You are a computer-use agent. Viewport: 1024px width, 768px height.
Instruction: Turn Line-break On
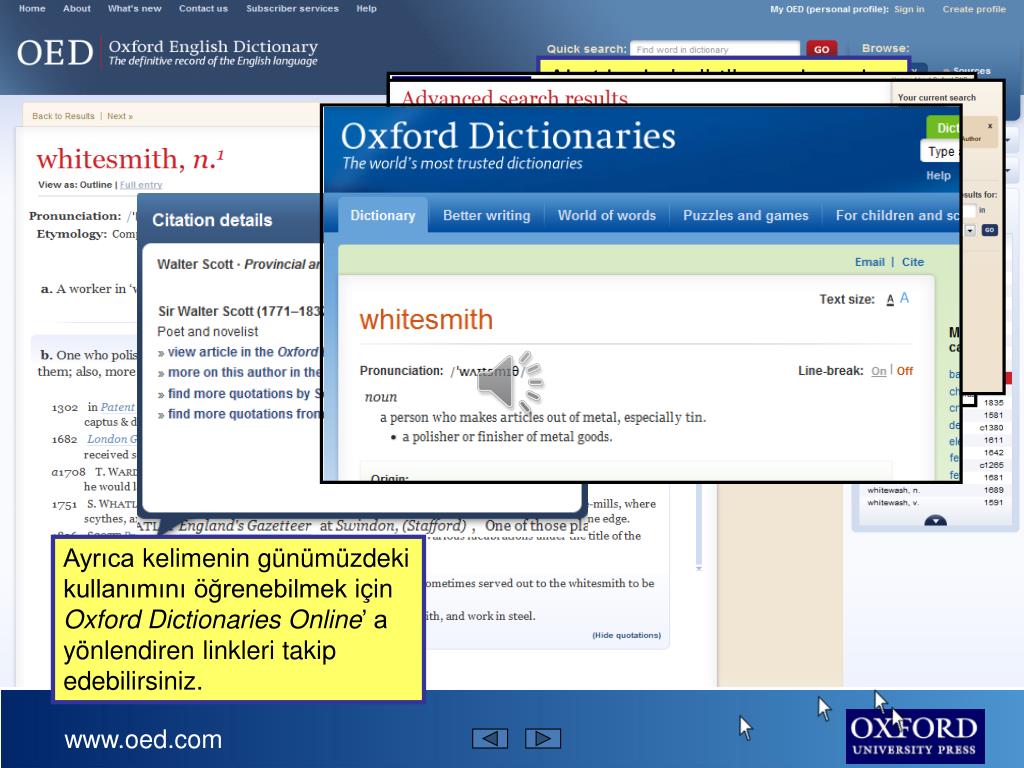pos(879,371)
